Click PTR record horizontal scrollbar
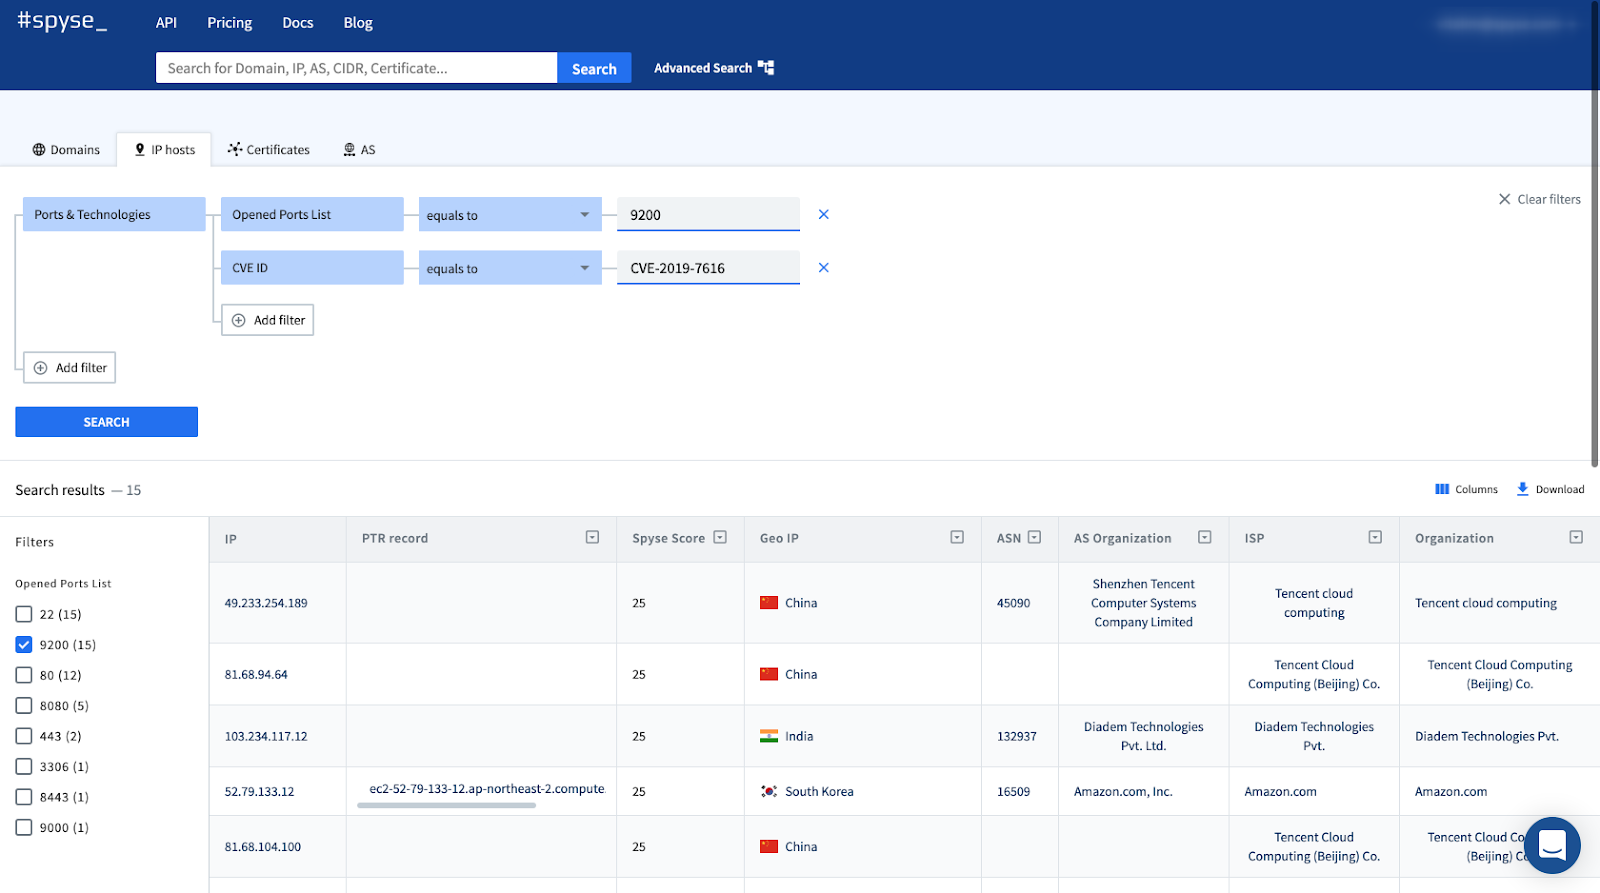Image resolution: width=1600 pixels, height=893 pixels. (446, 805)
